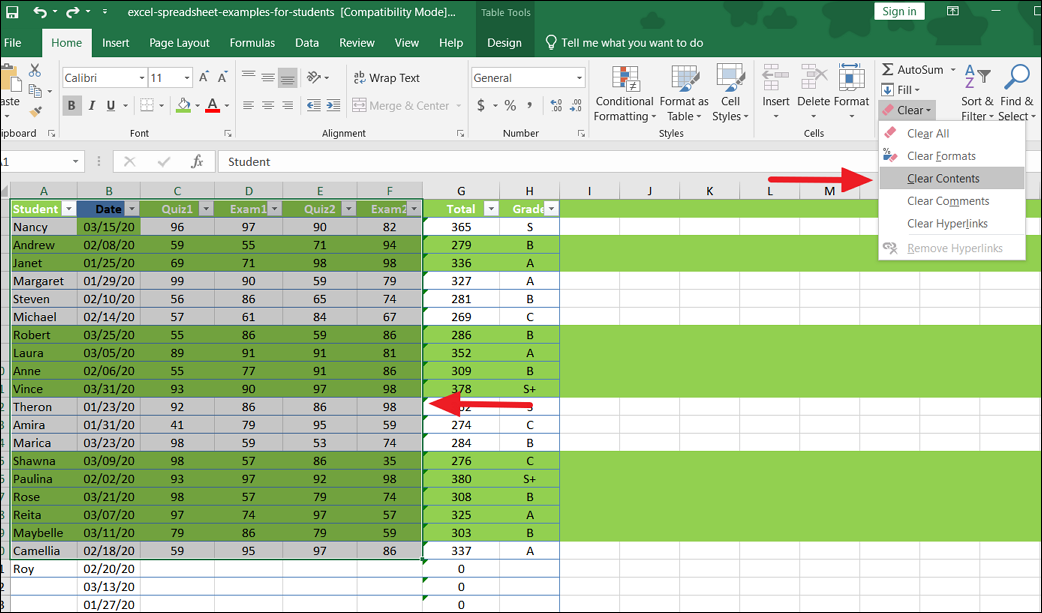Viewport: 1042px width, 613px height.
Task: Center cell text horizontally
Action: coord(268,105)
